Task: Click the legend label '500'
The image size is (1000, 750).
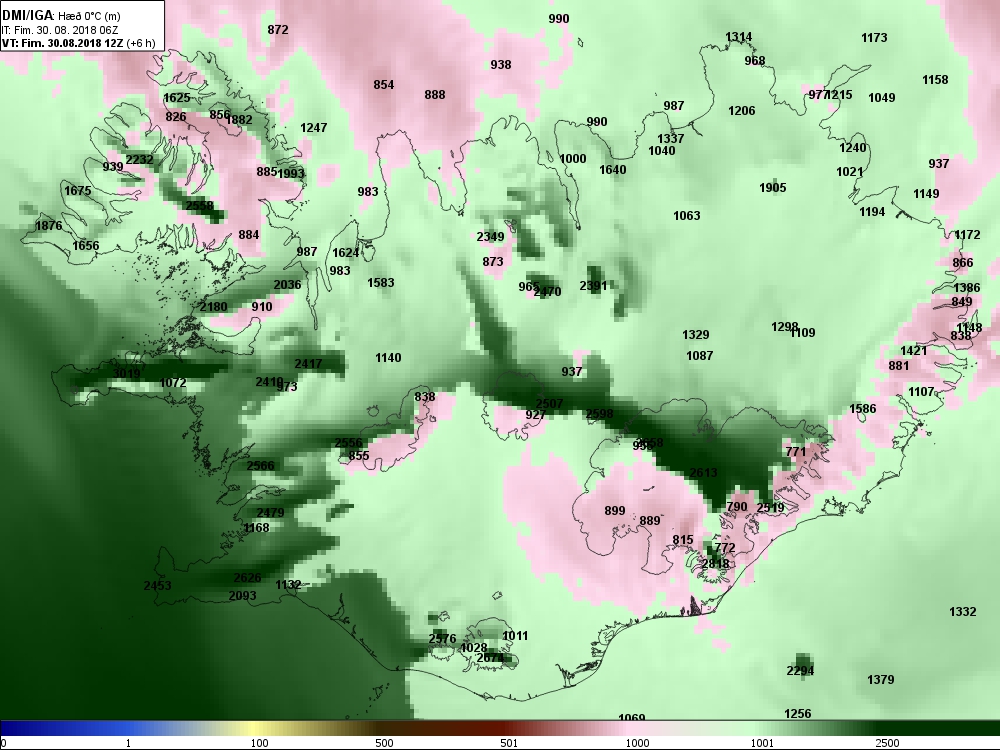Action: tap(384, 743)
